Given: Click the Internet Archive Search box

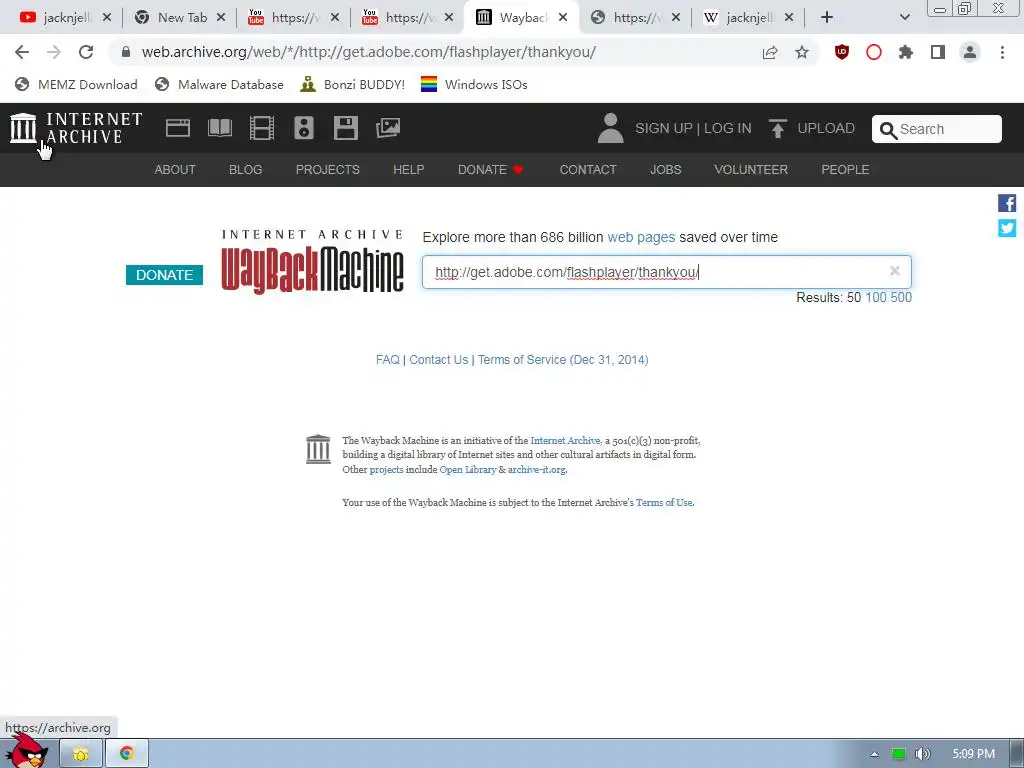Looking at the screenshot, I should (x=936, y=129).
